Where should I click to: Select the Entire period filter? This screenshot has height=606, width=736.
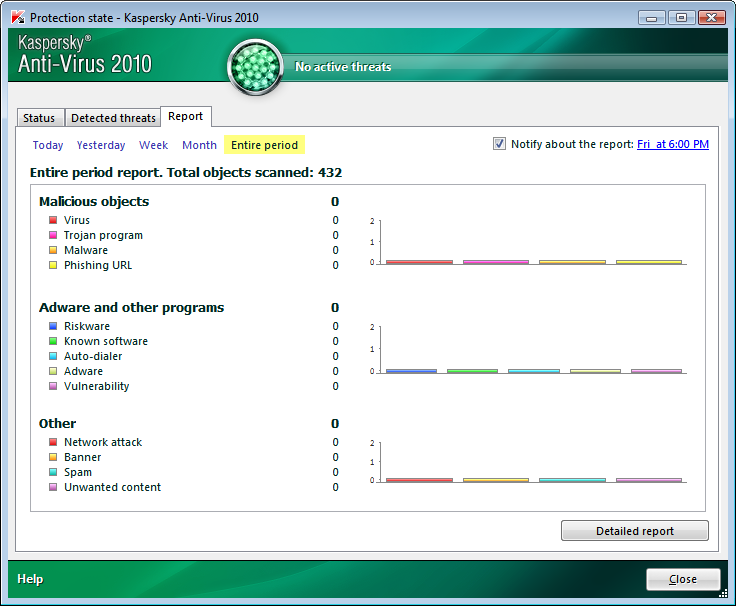(264, 145)
